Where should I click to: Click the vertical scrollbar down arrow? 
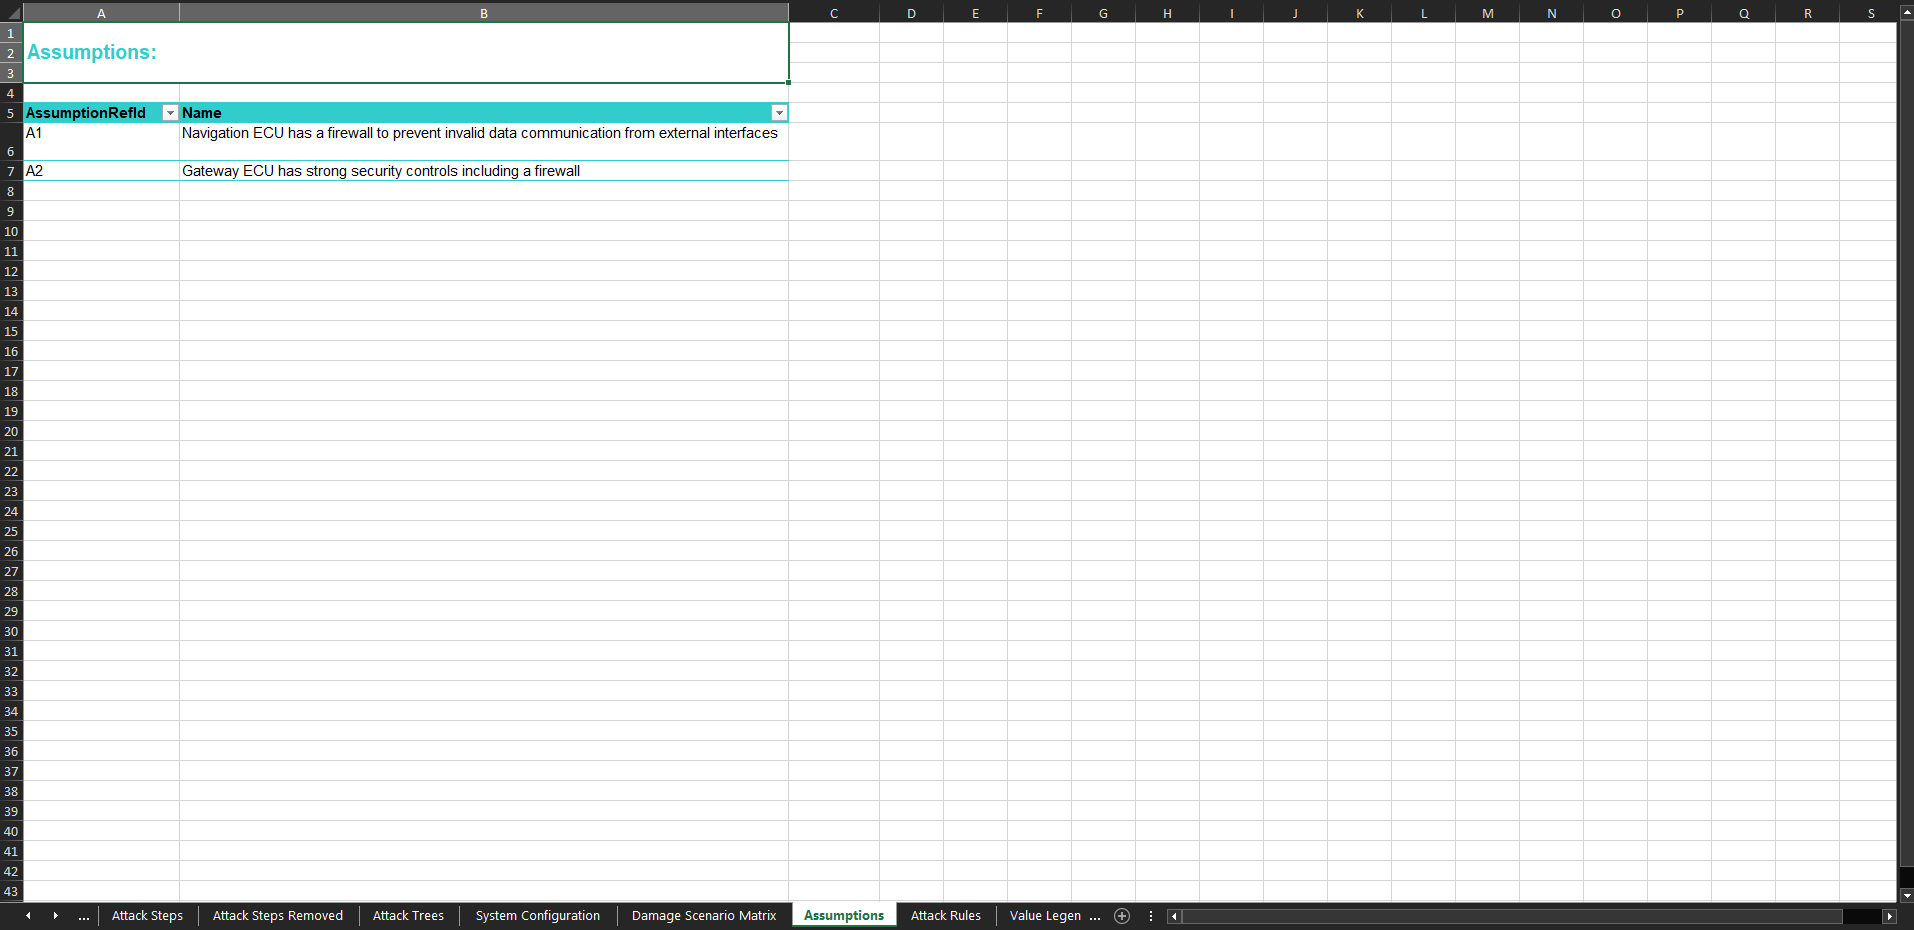coord(1906,896)
